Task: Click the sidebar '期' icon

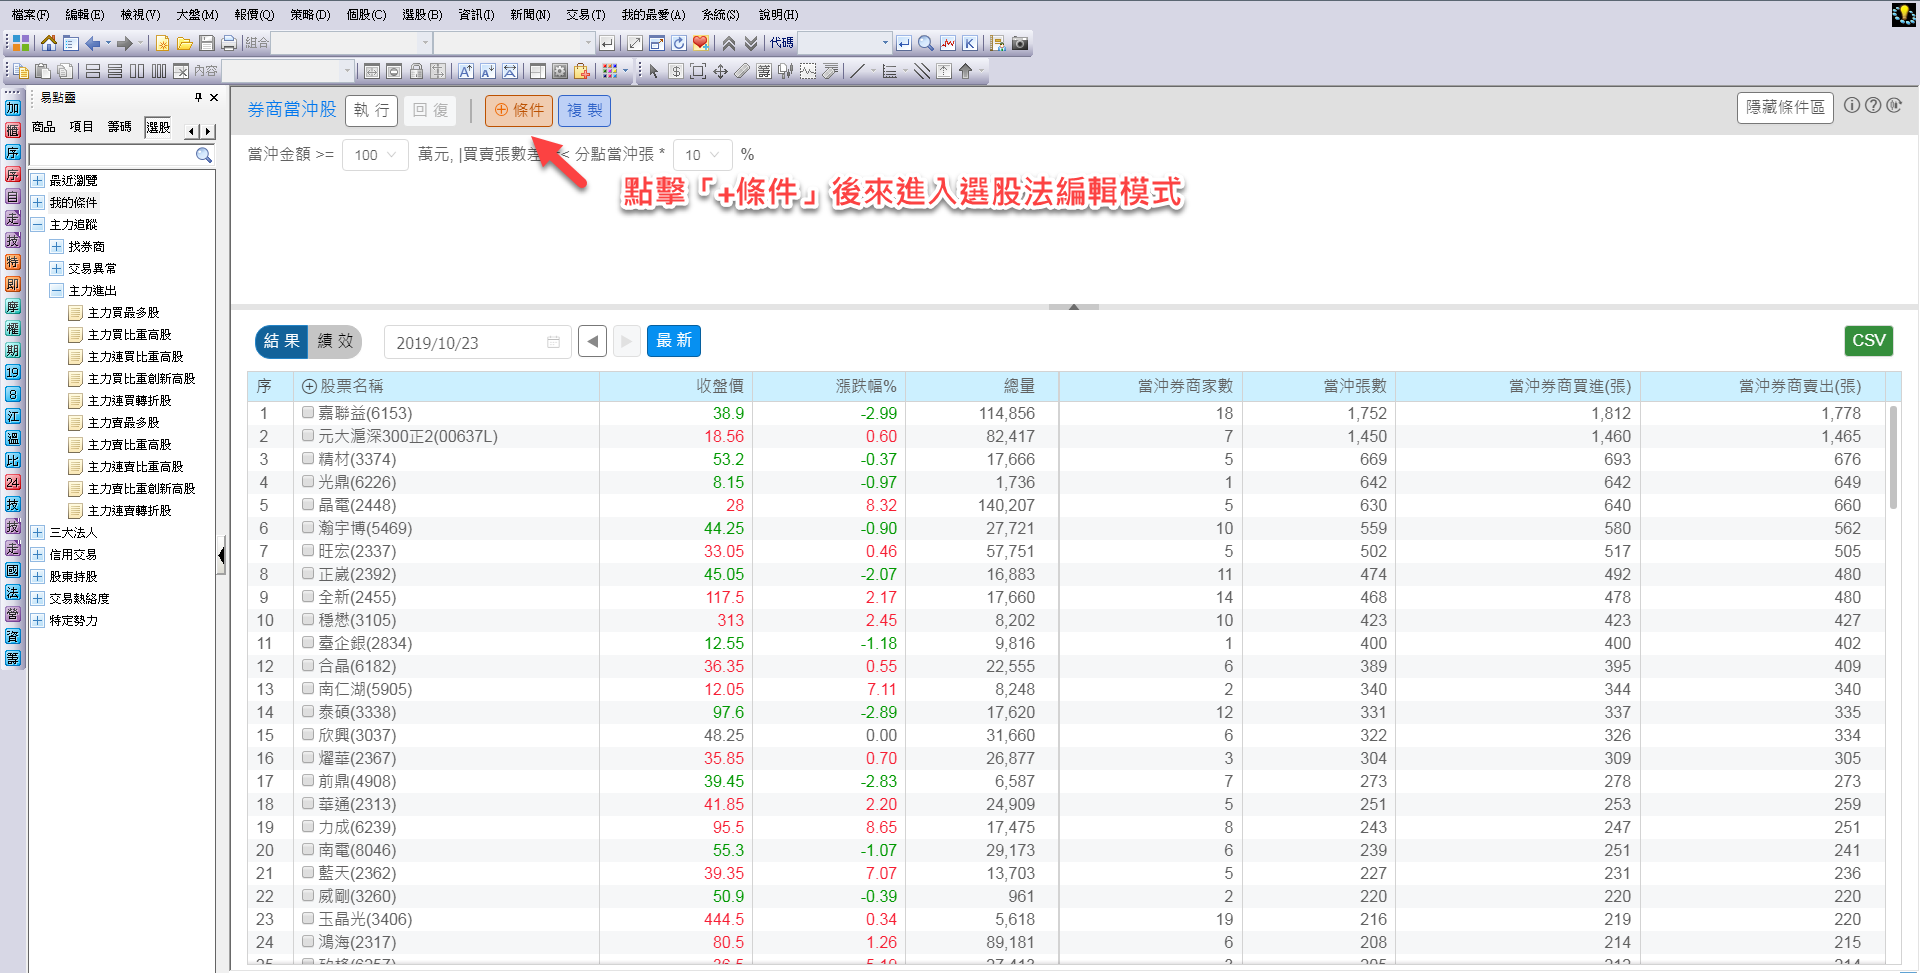Action: point(13,350)
